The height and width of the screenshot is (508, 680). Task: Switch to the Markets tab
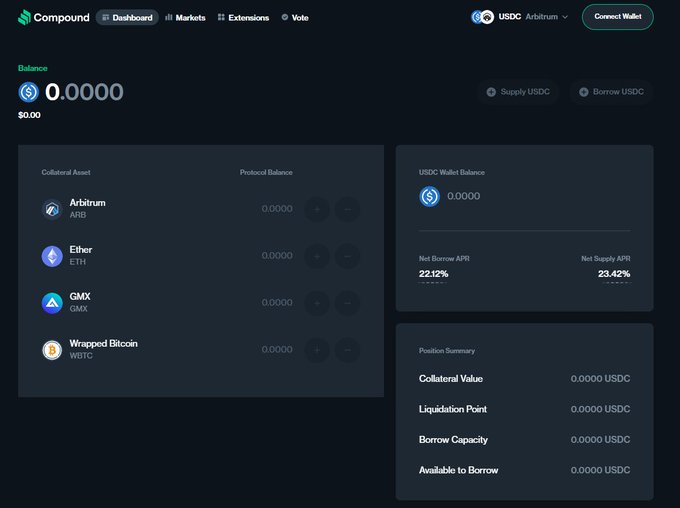pos(185,17)
